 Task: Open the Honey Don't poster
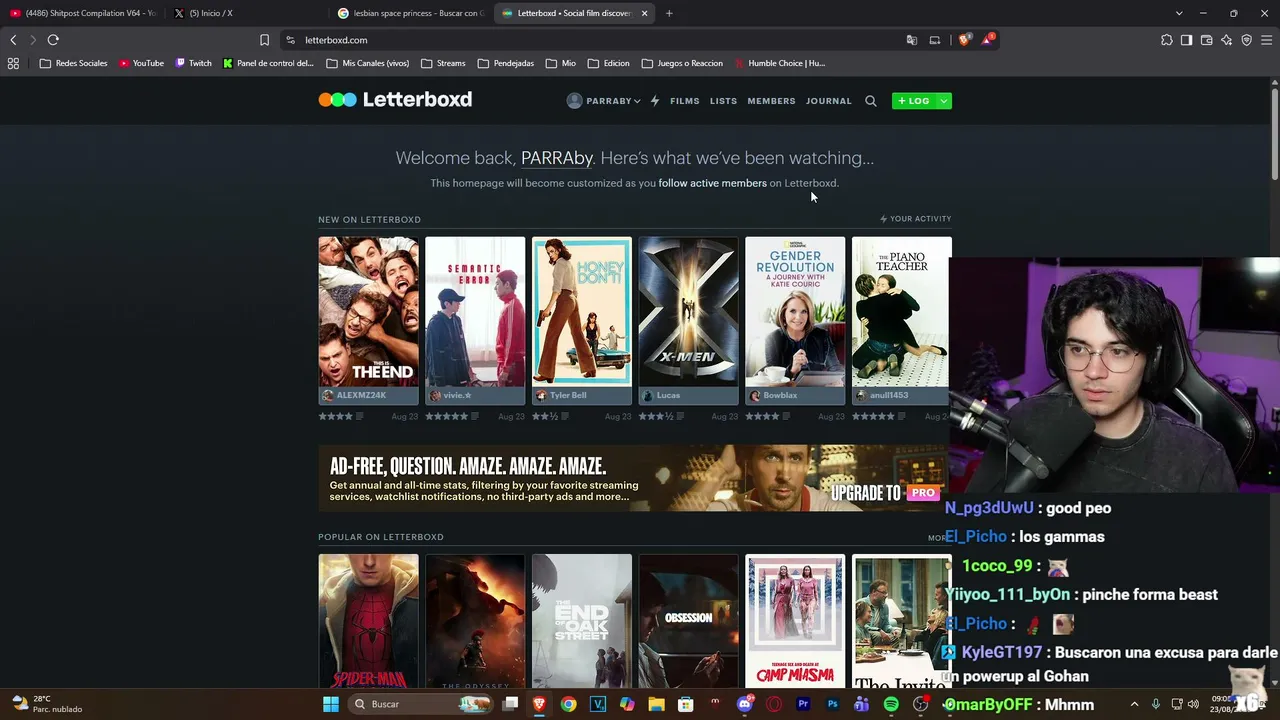point(582,311)
